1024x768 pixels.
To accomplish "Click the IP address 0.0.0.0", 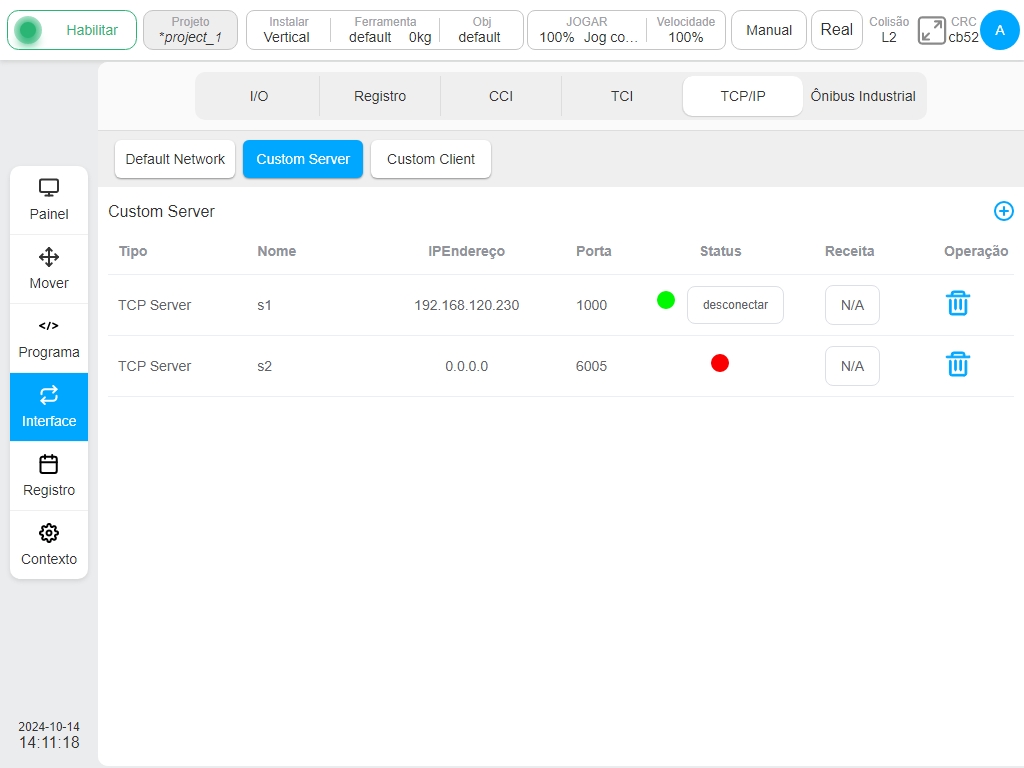I will [466, 366].
